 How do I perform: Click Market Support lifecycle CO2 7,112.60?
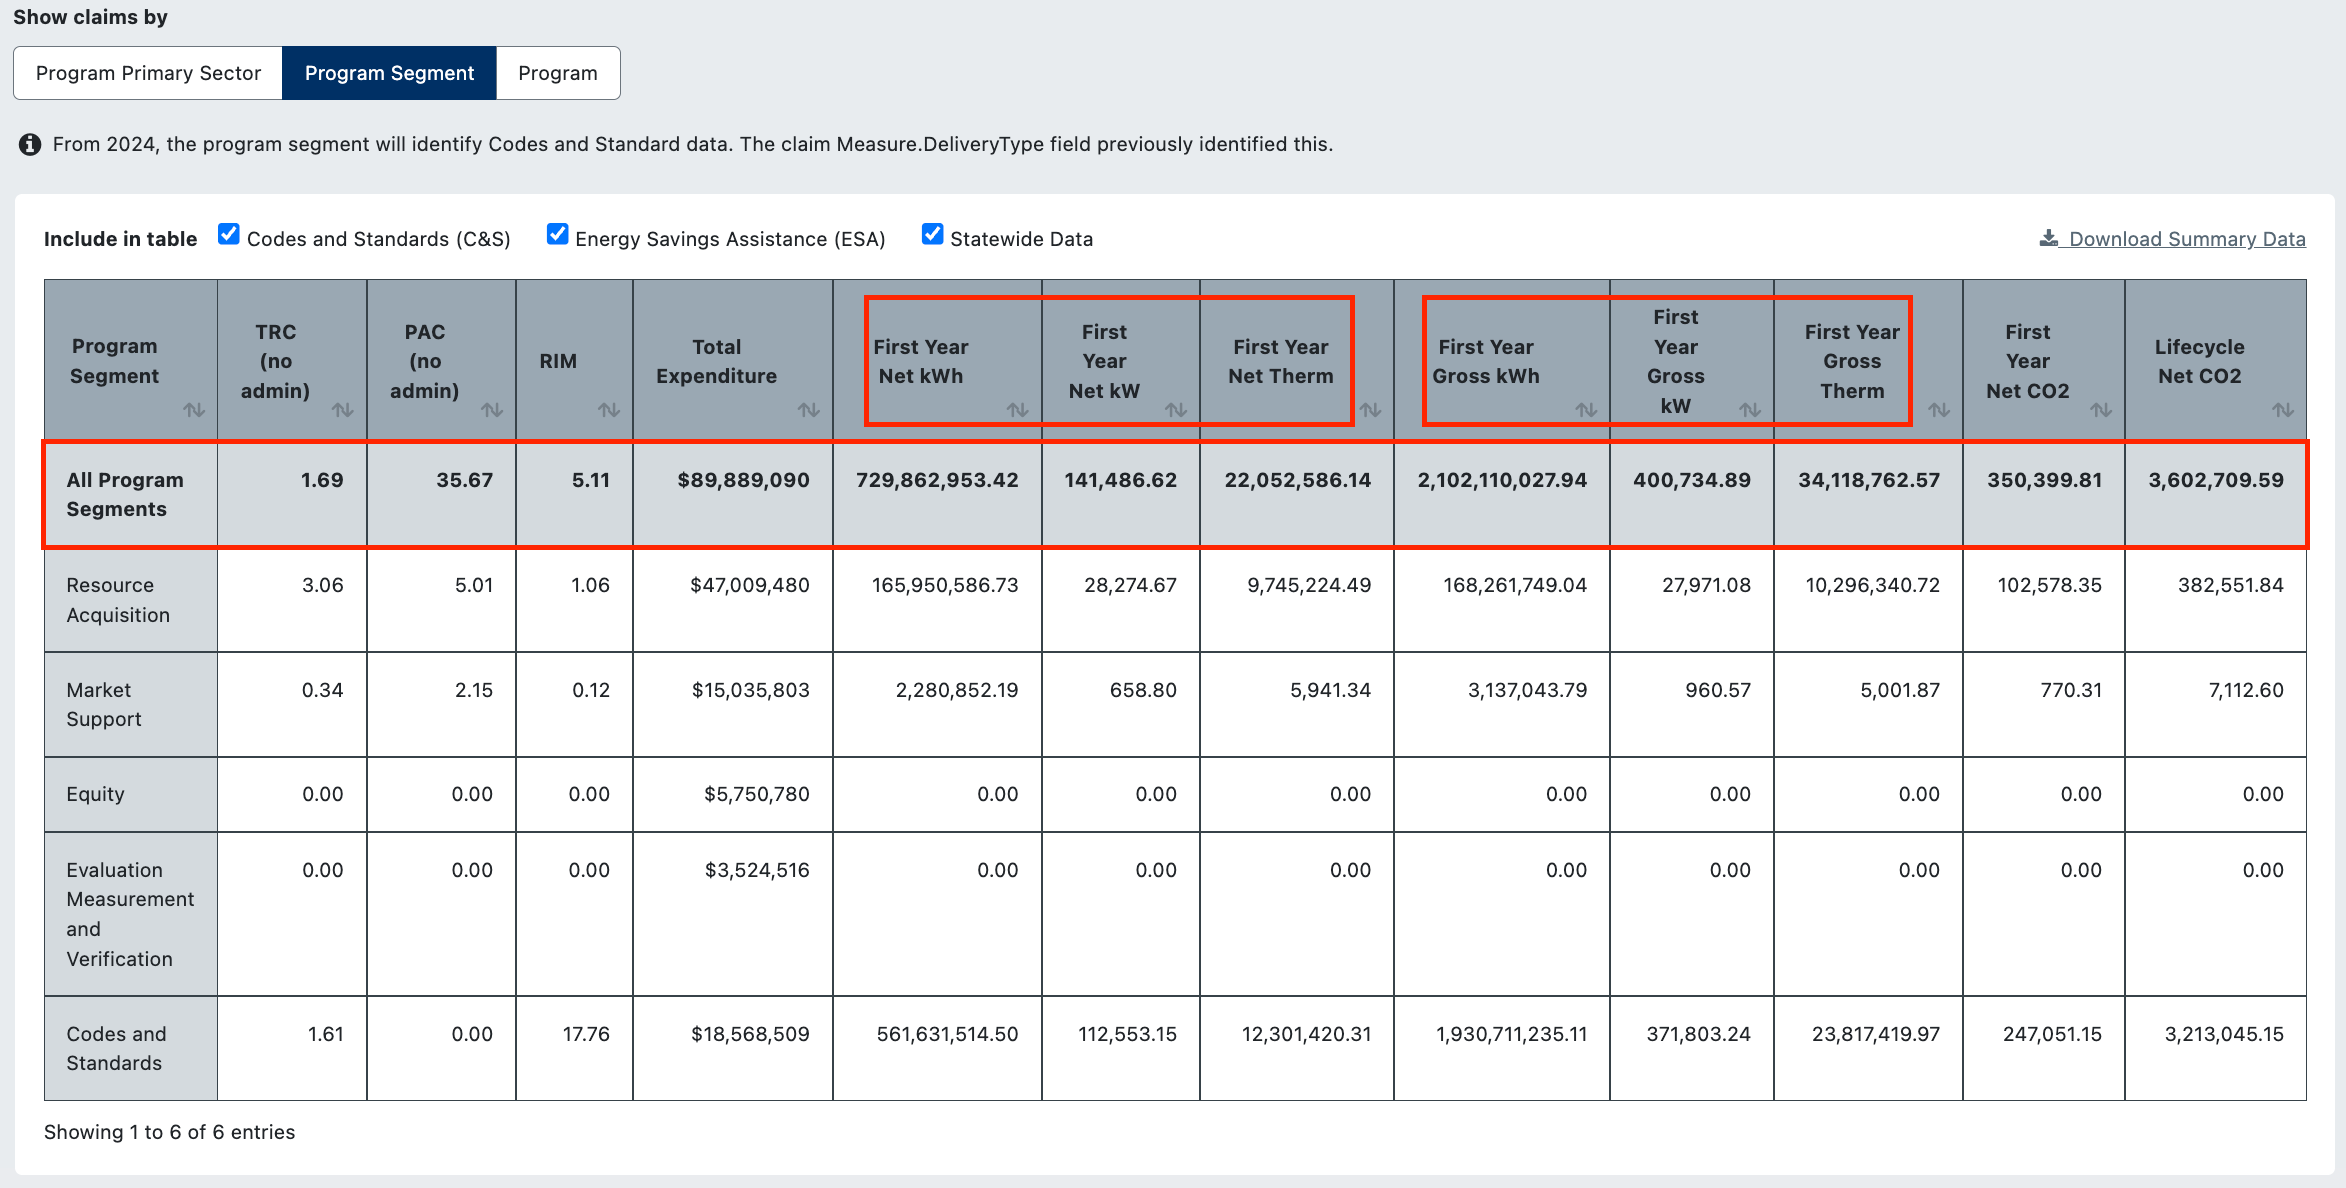point(2246,690)
